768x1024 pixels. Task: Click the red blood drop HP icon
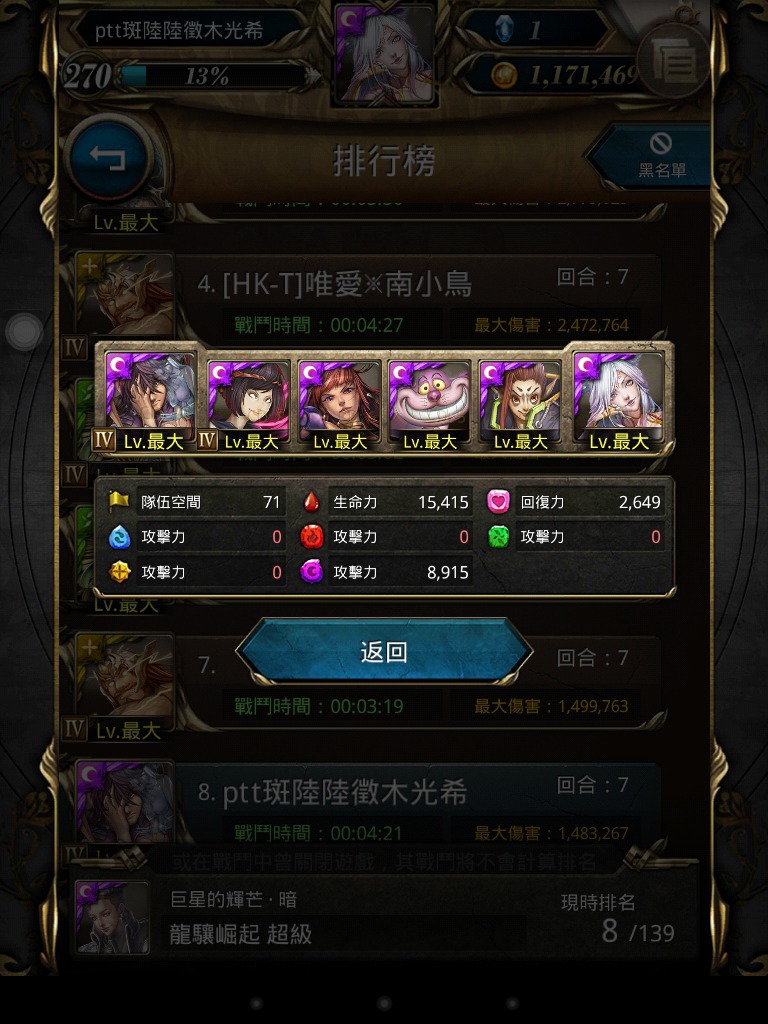(312, 502)
